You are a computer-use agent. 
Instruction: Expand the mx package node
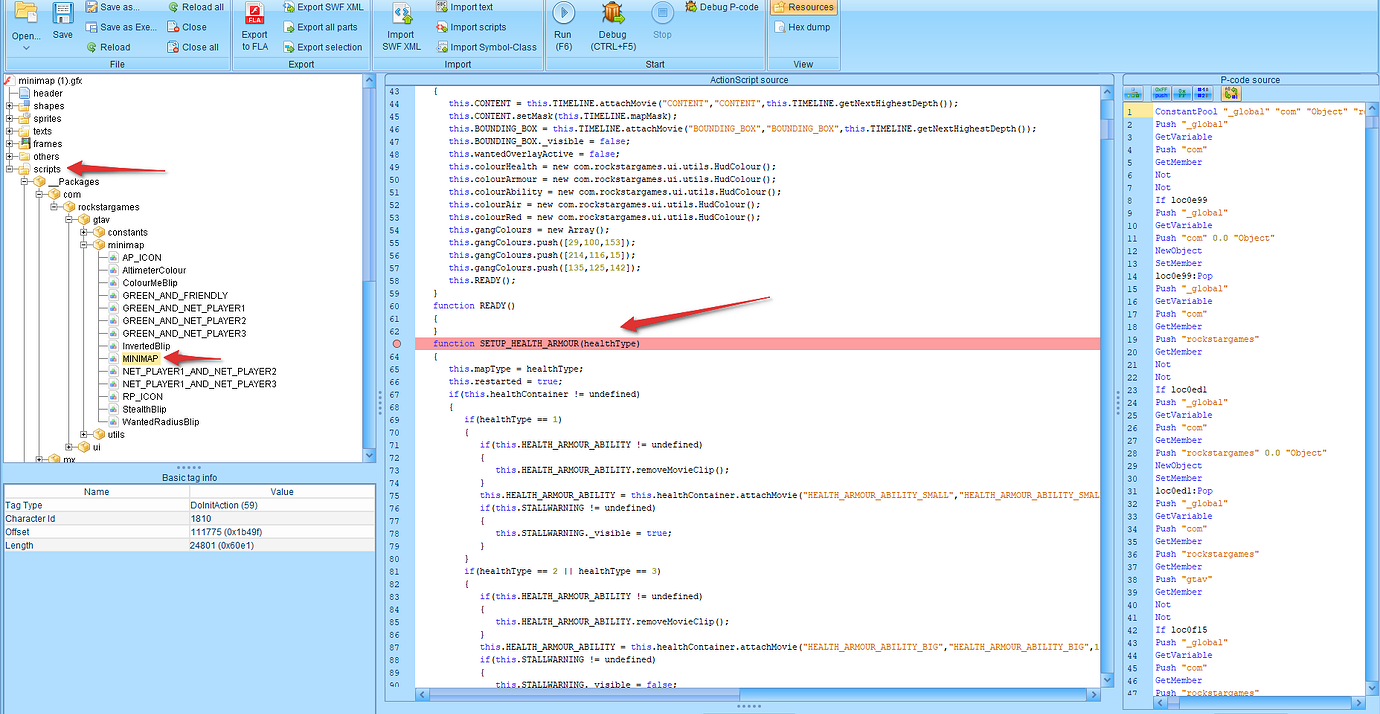40,458
